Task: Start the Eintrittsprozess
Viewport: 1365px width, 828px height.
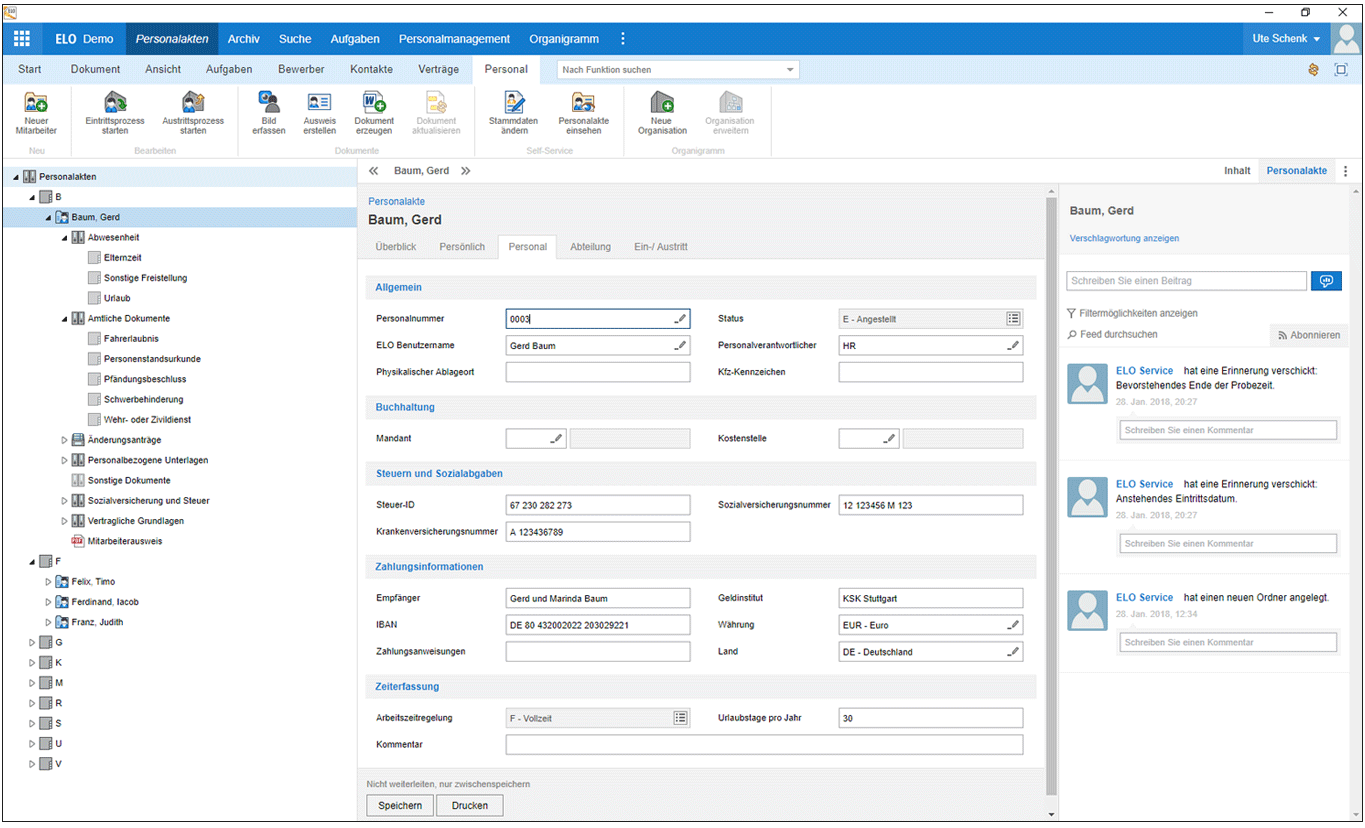Action: pyautogui.click(x=115, y=103)
